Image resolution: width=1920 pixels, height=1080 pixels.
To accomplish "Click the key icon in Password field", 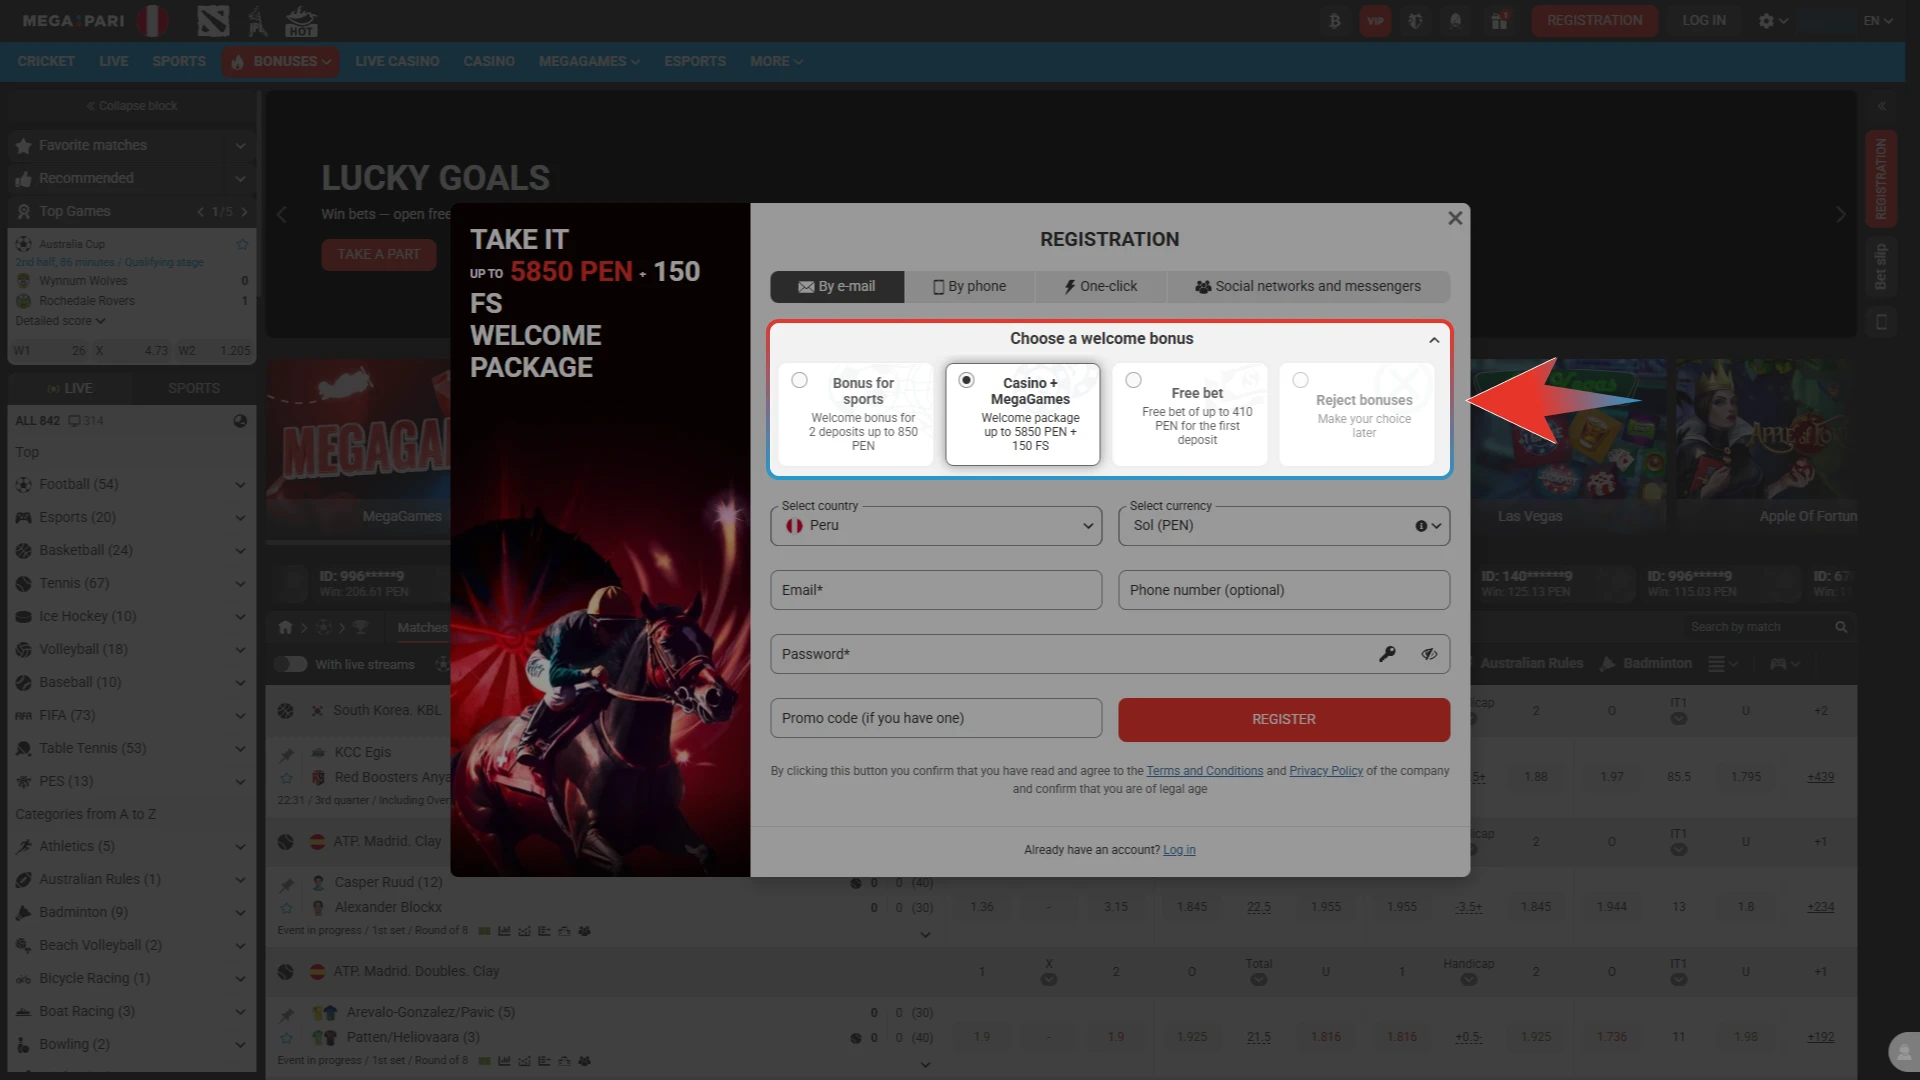I will (x=1387, y=654).
